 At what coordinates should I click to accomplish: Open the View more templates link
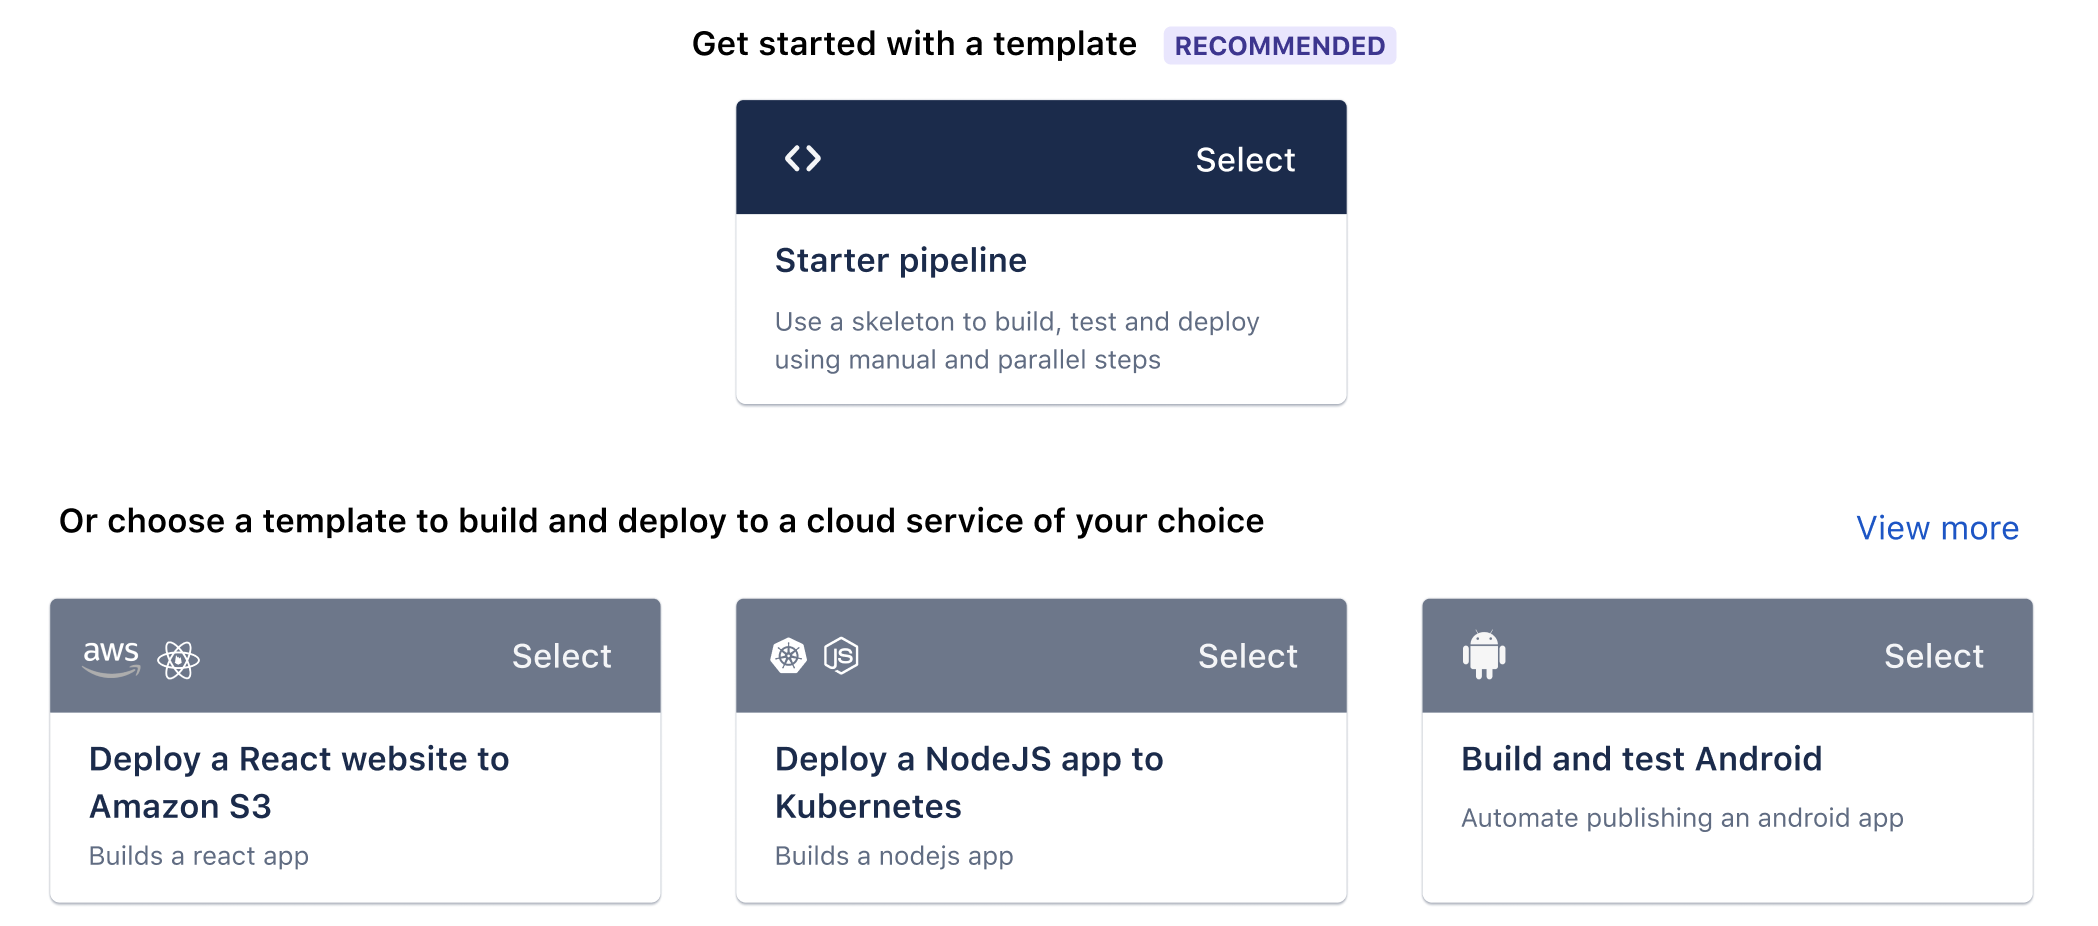coord(1937,528)
